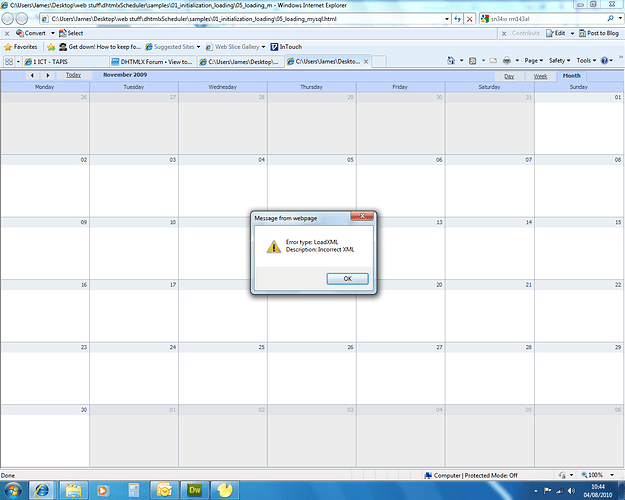625x500 pixels.
Task: Open Media Player taskbar icon
Action: click(x=103, y=490)
